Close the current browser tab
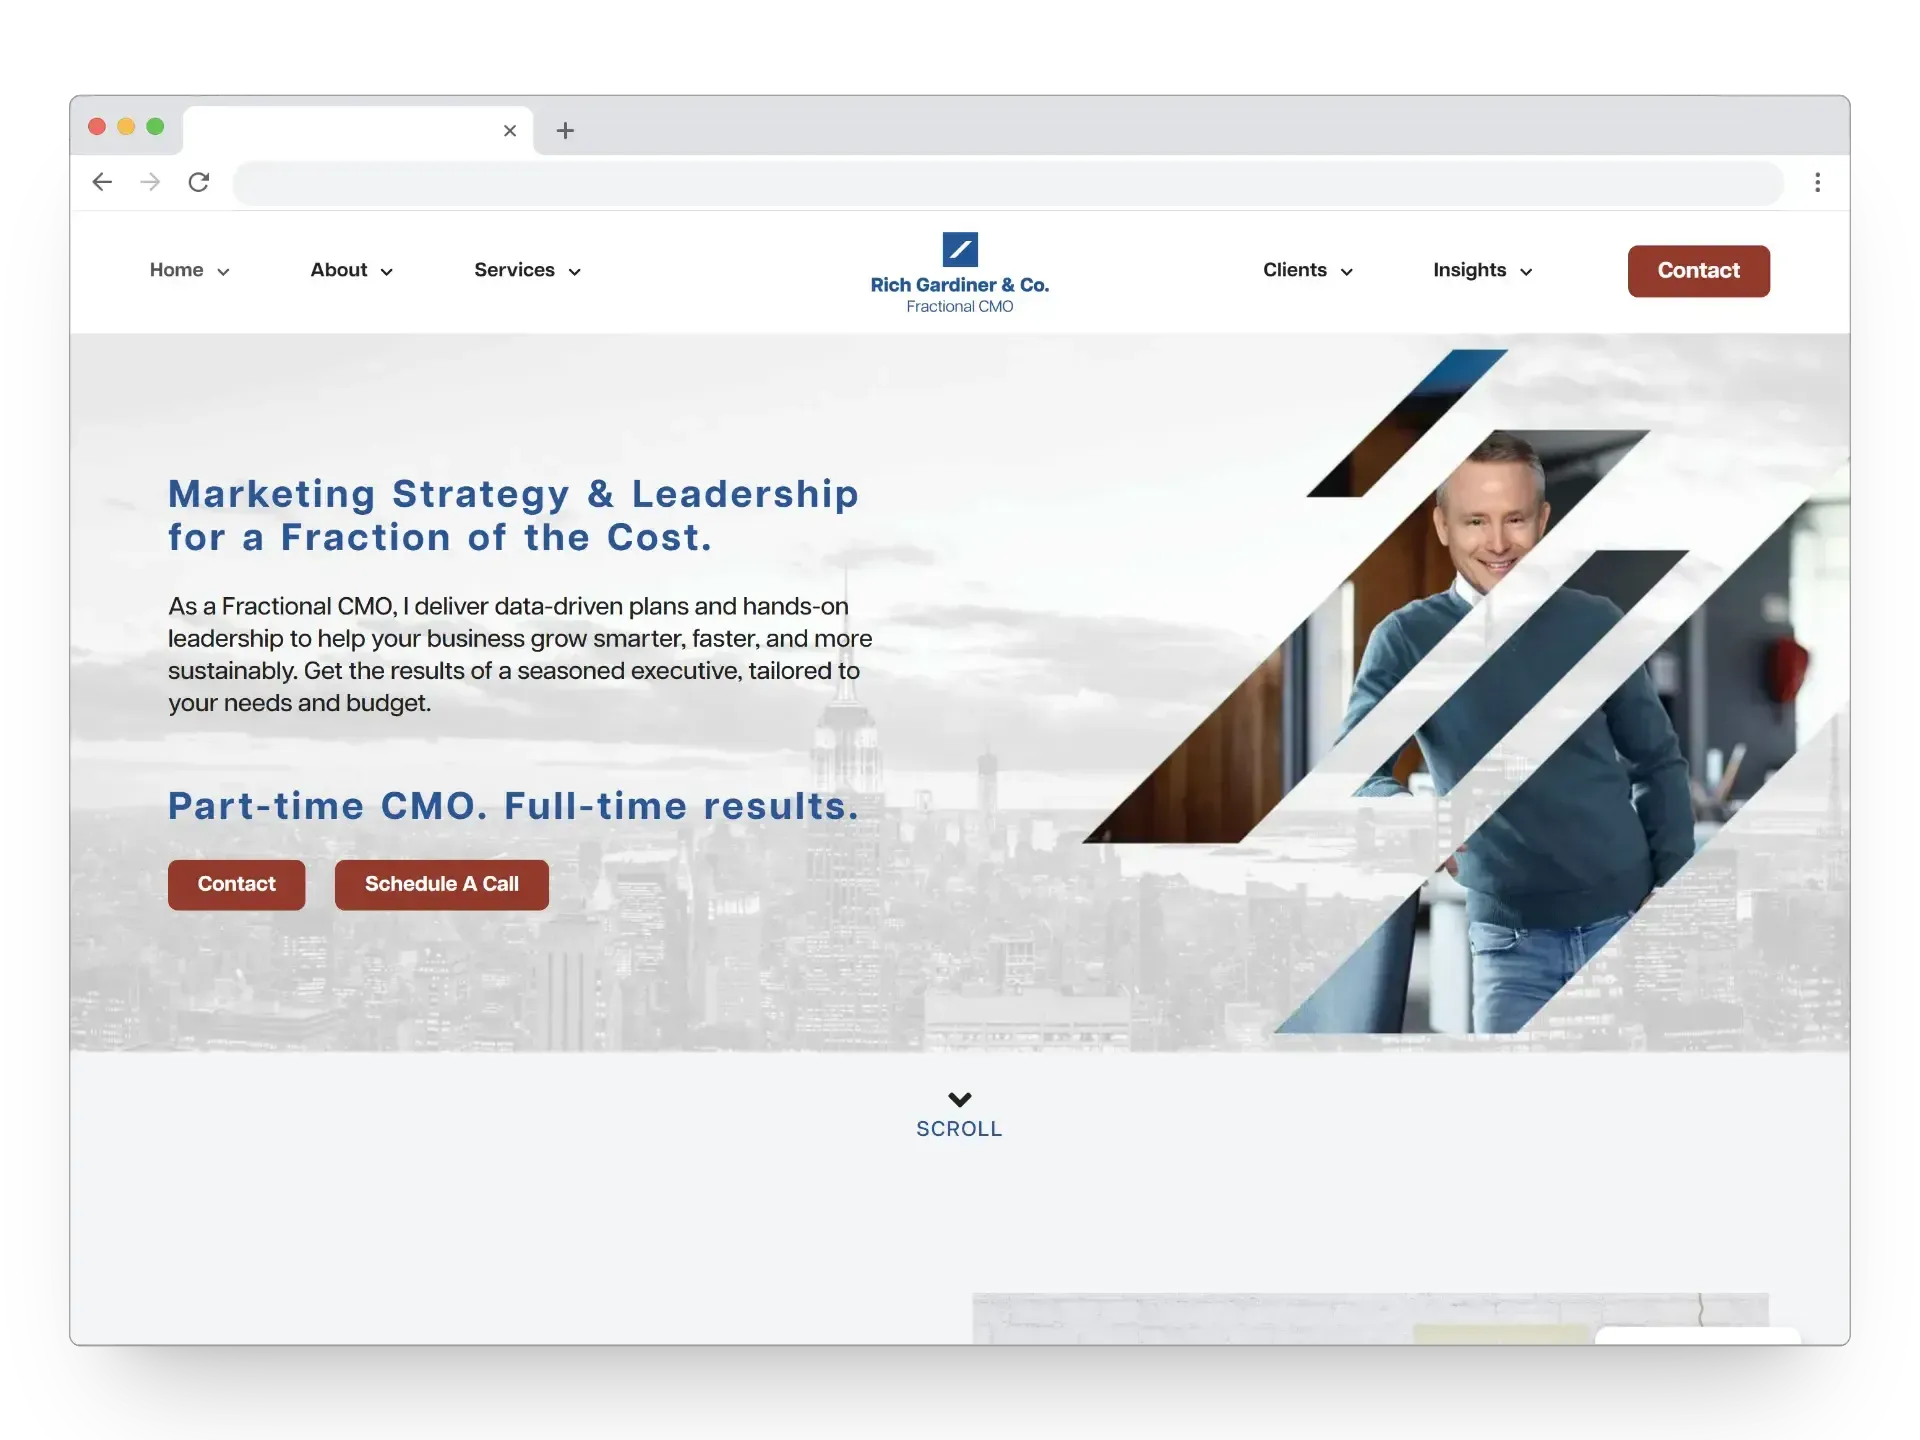 coord(510,131)
